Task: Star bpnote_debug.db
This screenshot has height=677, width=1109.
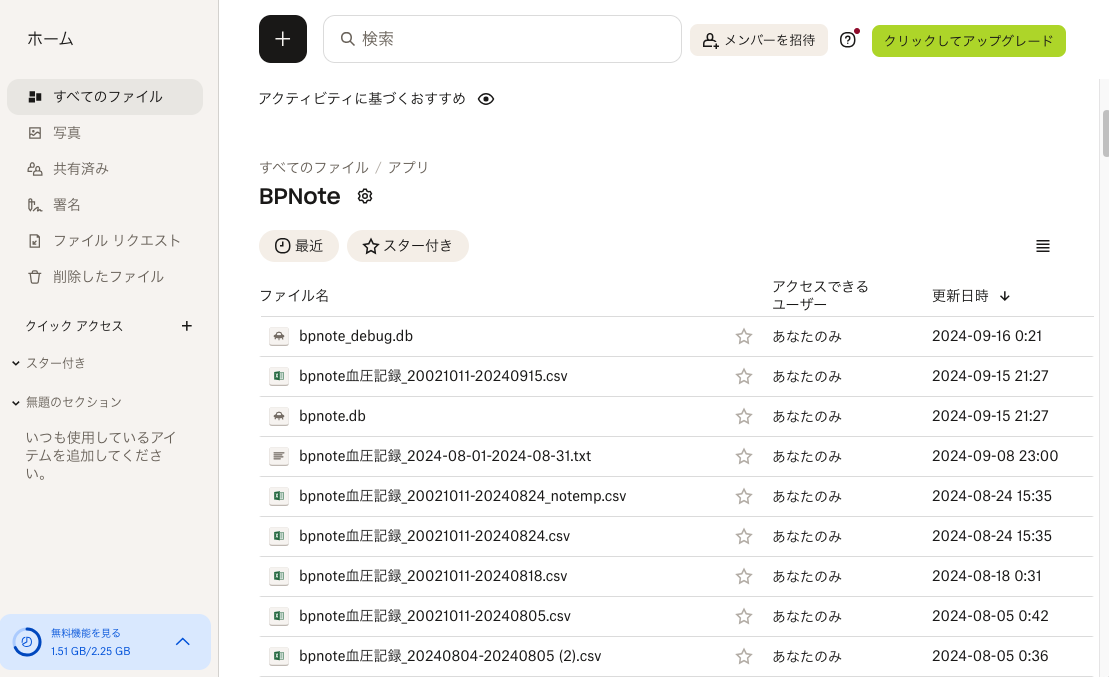Action: point(744,336)
